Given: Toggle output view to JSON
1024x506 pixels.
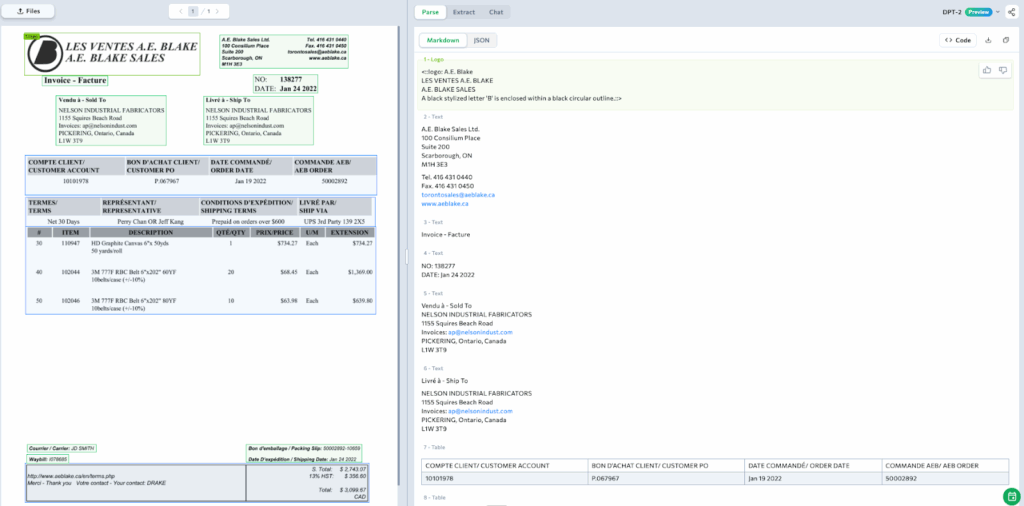Looking at the screenshot, I should click(481, 40).
